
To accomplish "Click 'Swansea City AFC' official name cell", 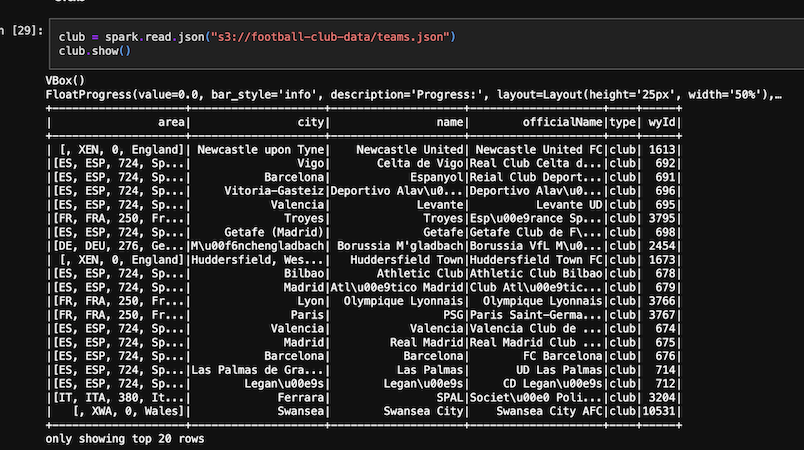I will point(549,411).
